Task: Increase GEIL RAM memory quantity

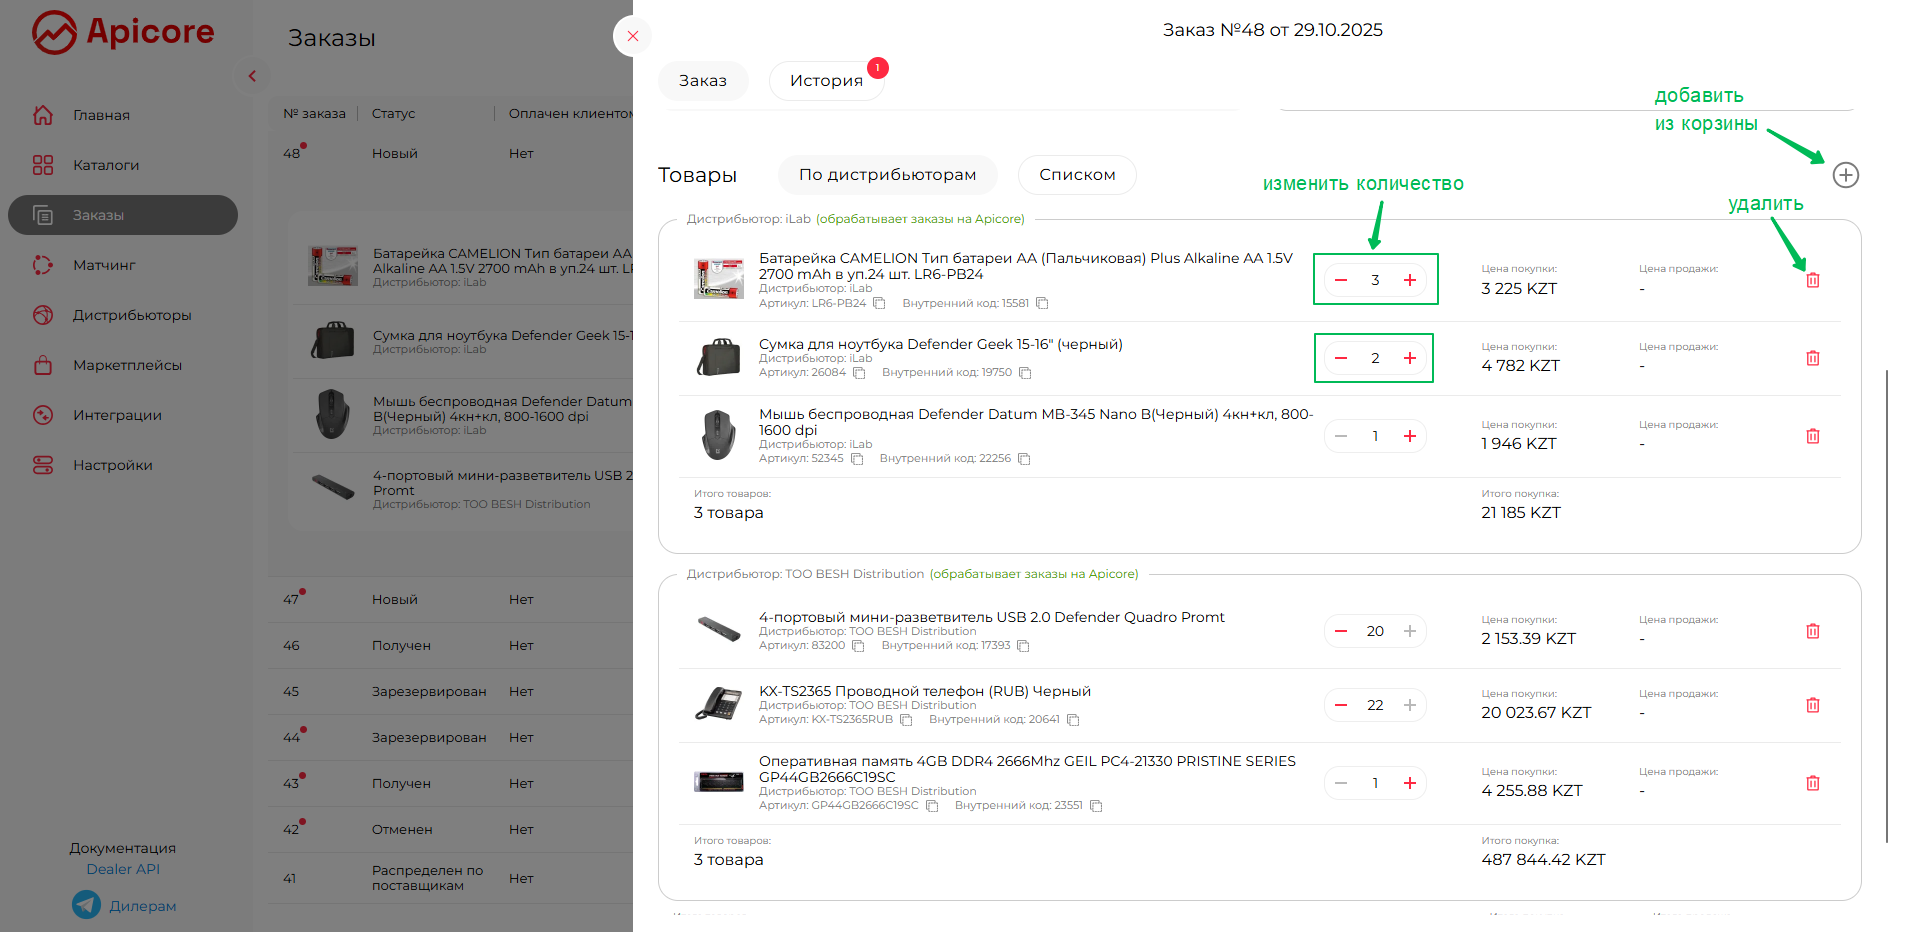Action: click(x=1409, y=783)
